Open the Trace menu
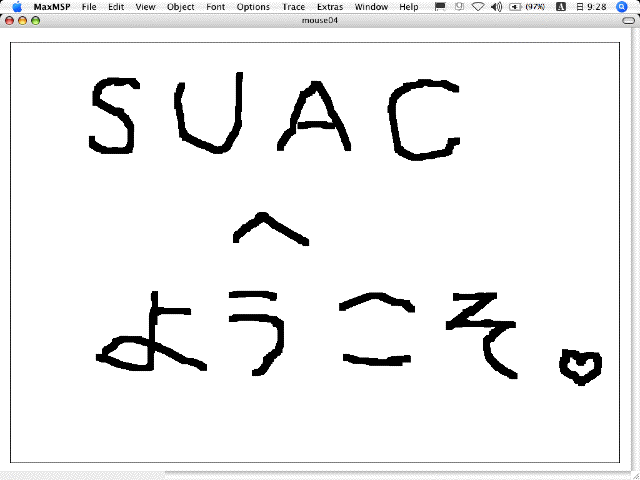The width and height of the screenshot is (640, 480). [293, 7]
